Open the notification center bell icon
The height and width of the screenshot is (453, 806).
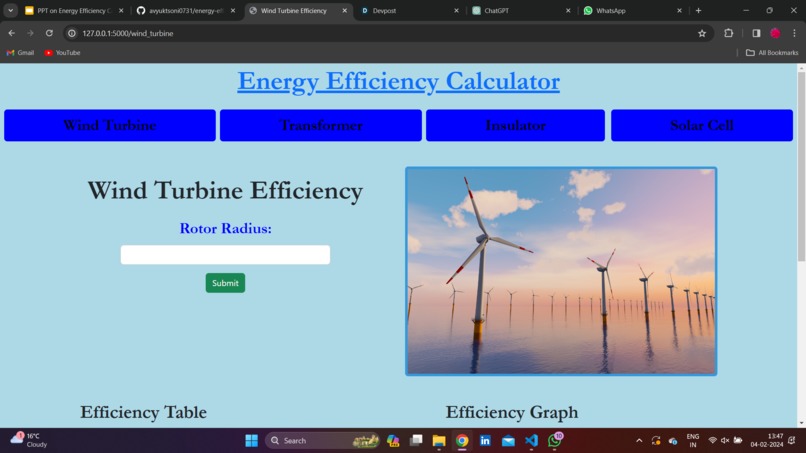tap(792, 441)
